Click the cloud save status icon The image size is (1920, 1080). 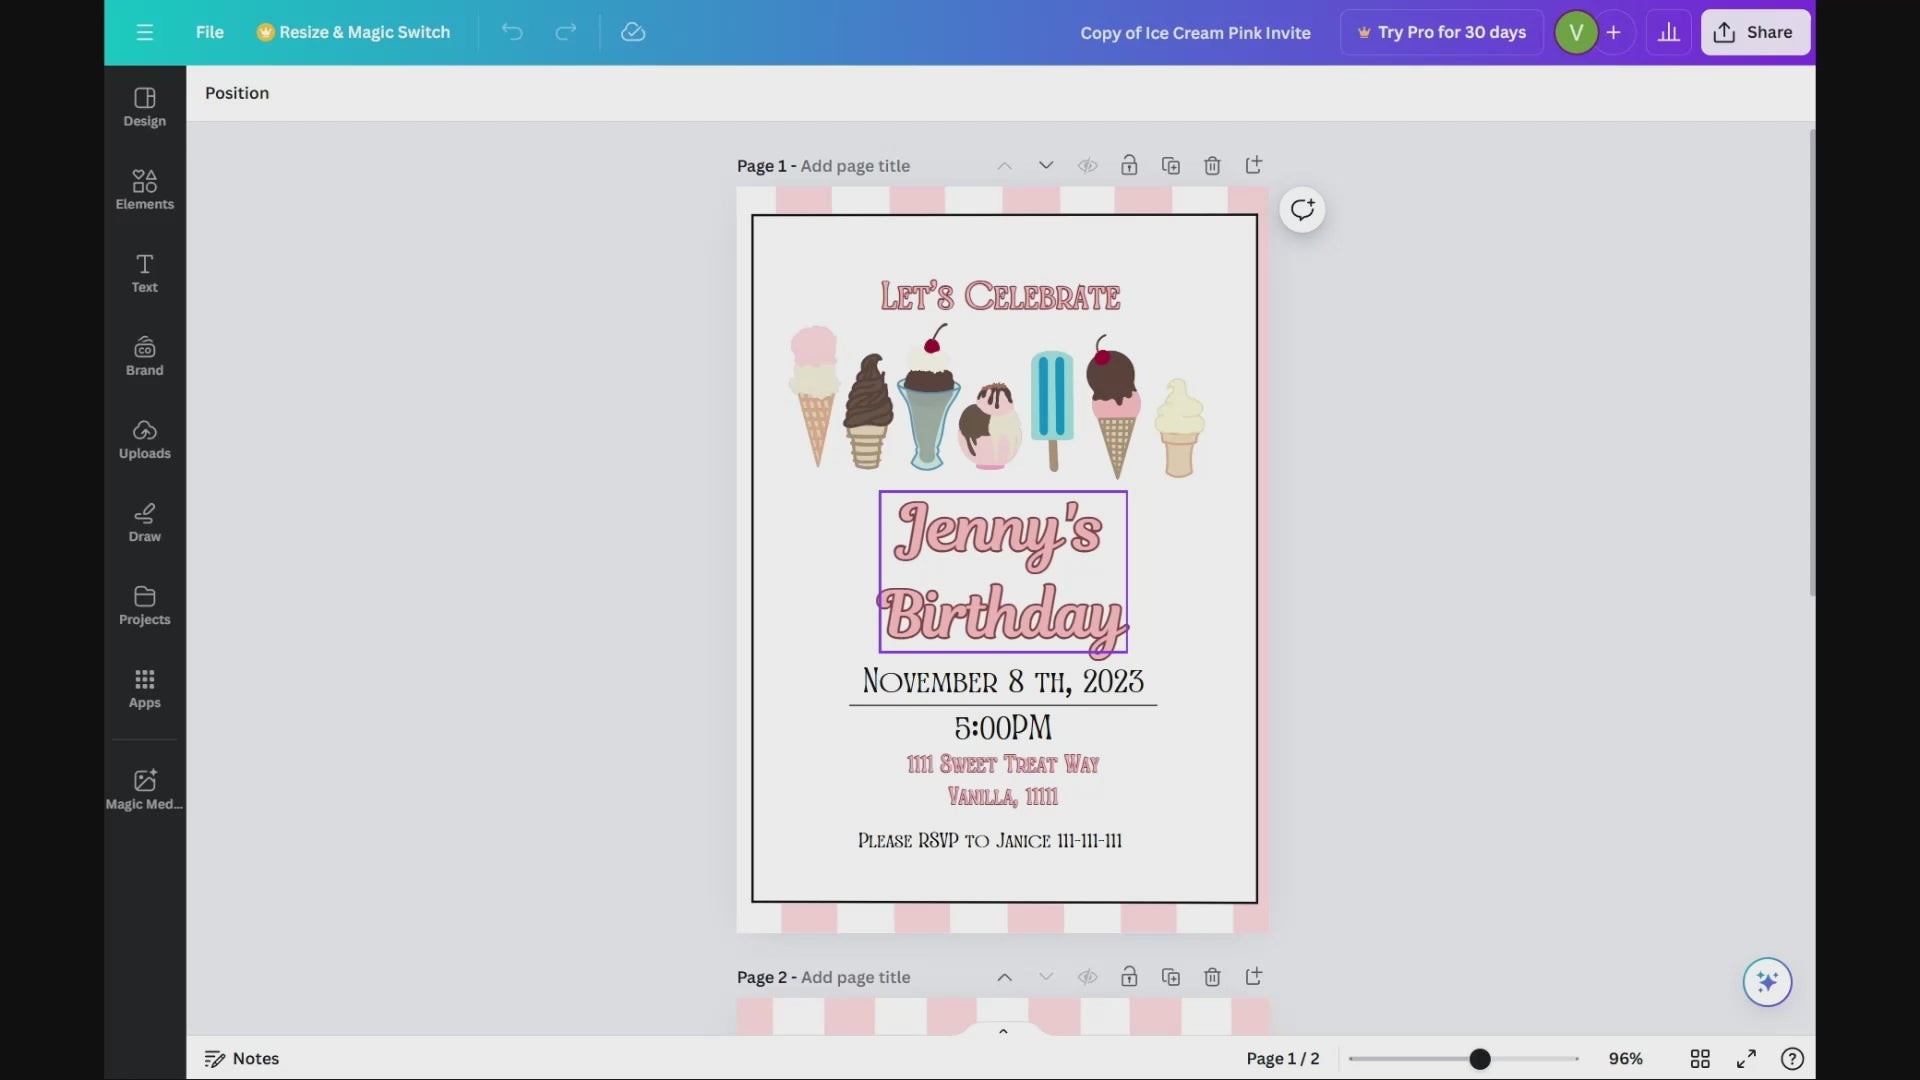click(633, 32)
